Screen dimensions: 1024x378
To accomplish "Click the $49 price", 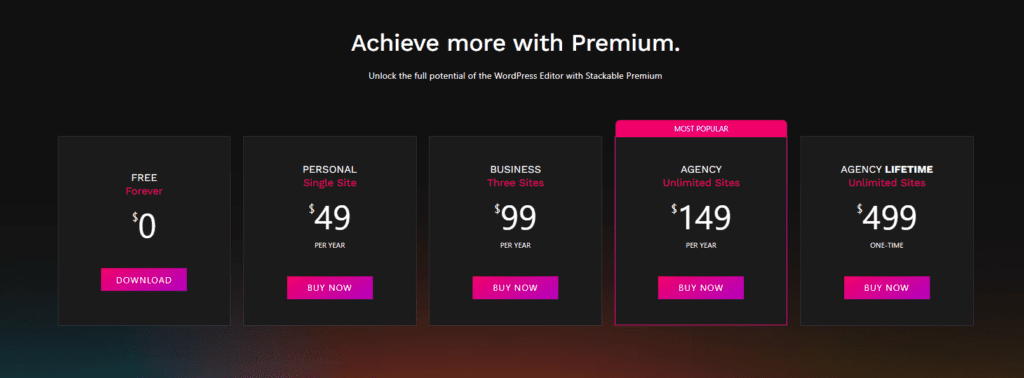I will point(330,218).
